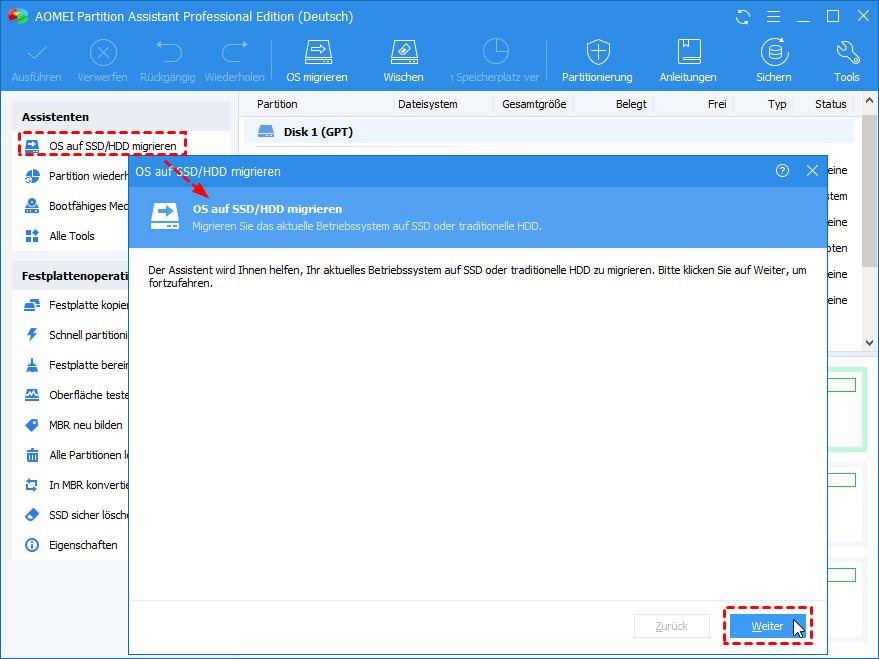
Task: Click the Zurück button
Action: coord(672,626)
